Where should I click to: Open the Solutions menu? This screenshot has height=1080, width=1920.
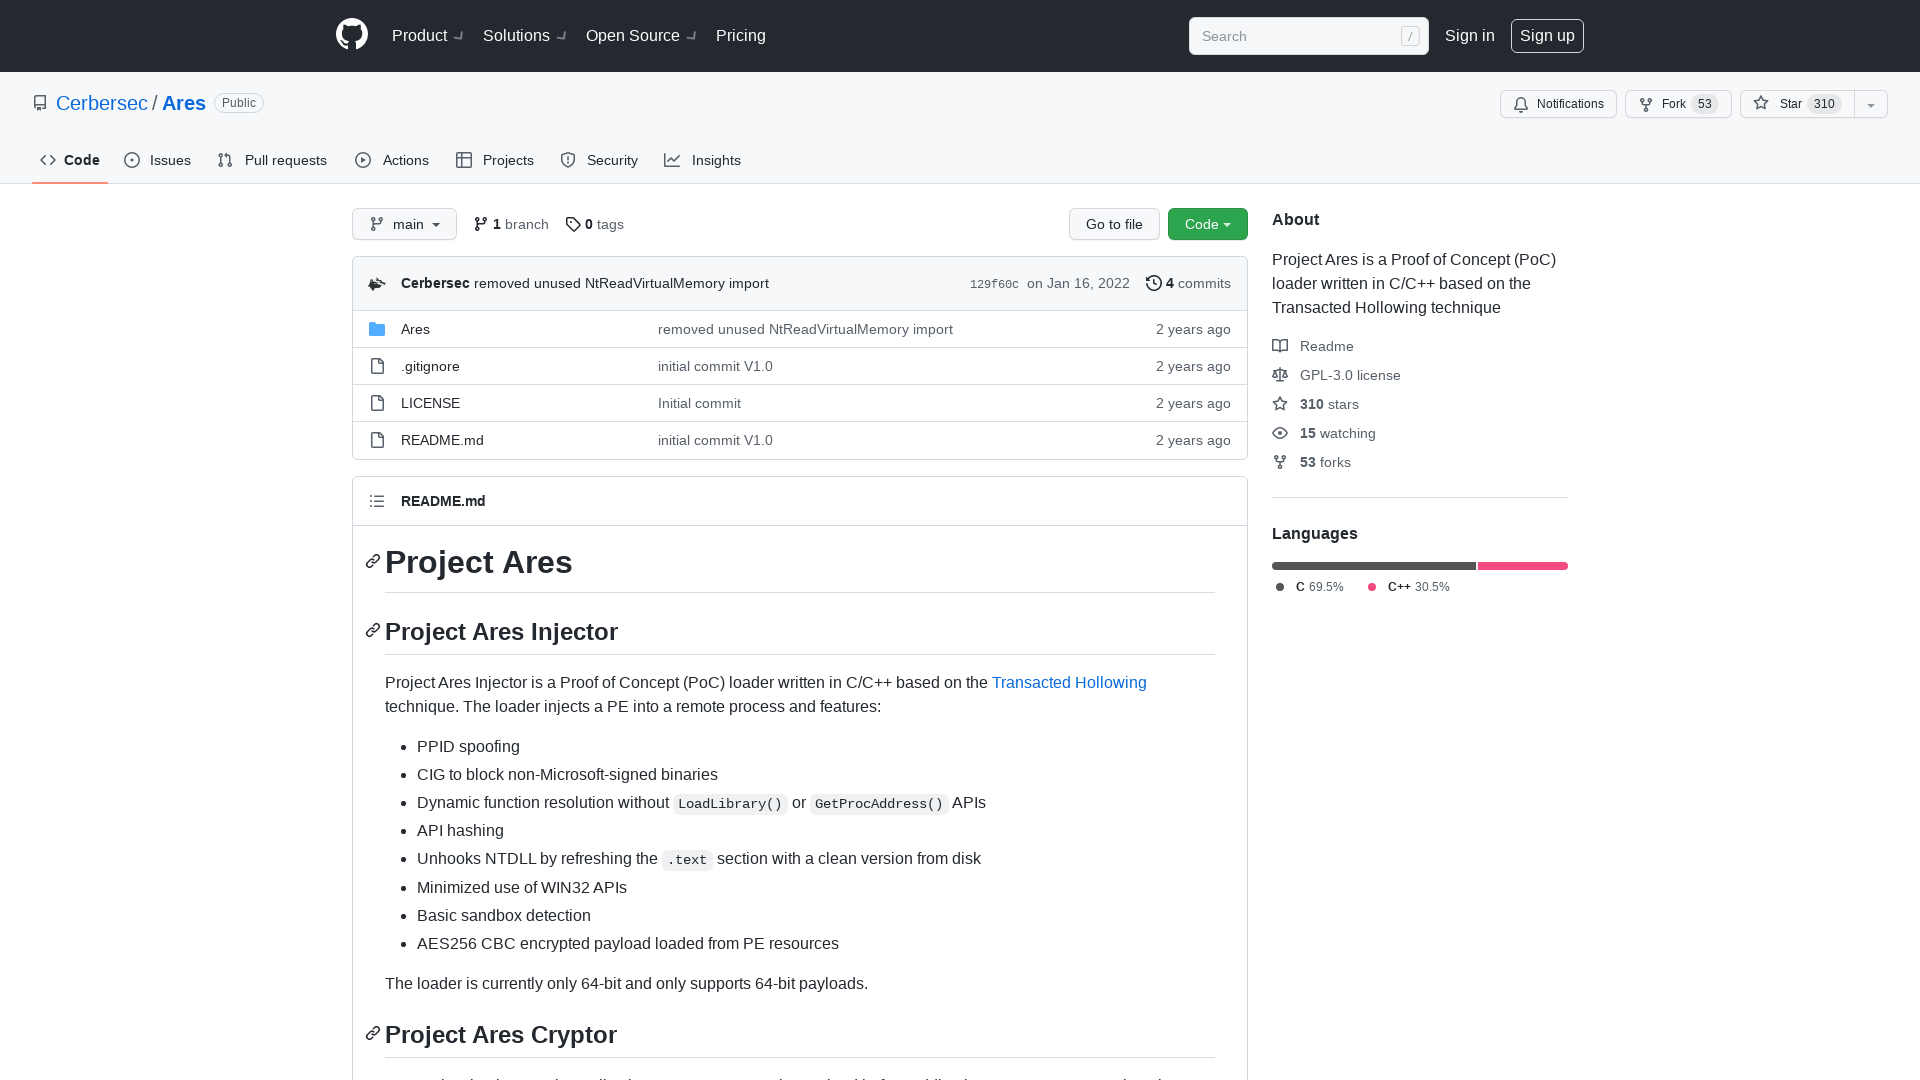click(525, 36)
